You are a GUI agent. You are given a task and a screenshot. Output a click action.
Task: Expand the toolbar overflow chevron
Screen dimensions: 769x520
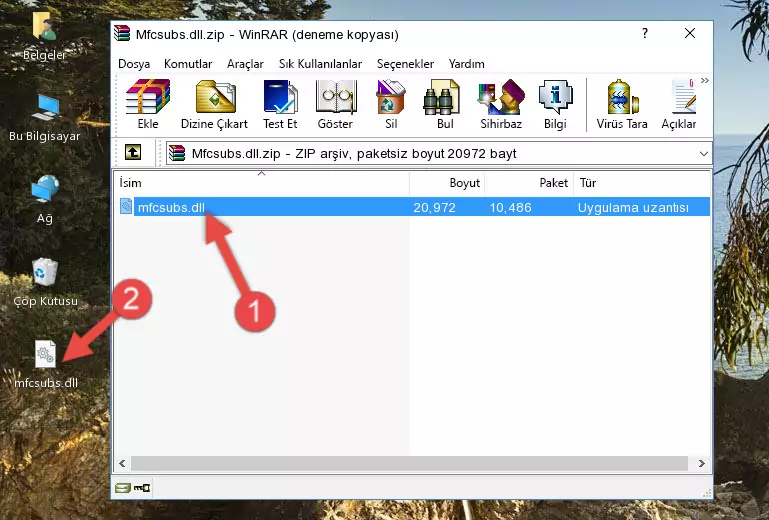click(705, 81)
